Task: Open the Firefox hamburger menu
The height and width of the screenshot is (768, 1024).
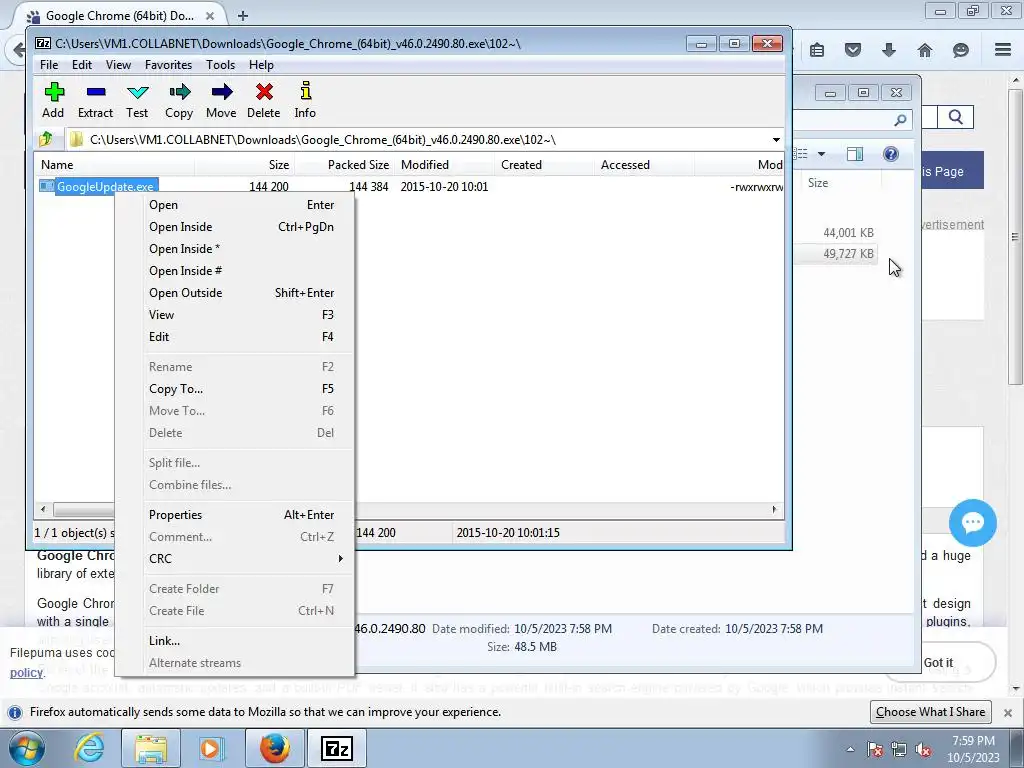Action: click(x=1002, y=50)
